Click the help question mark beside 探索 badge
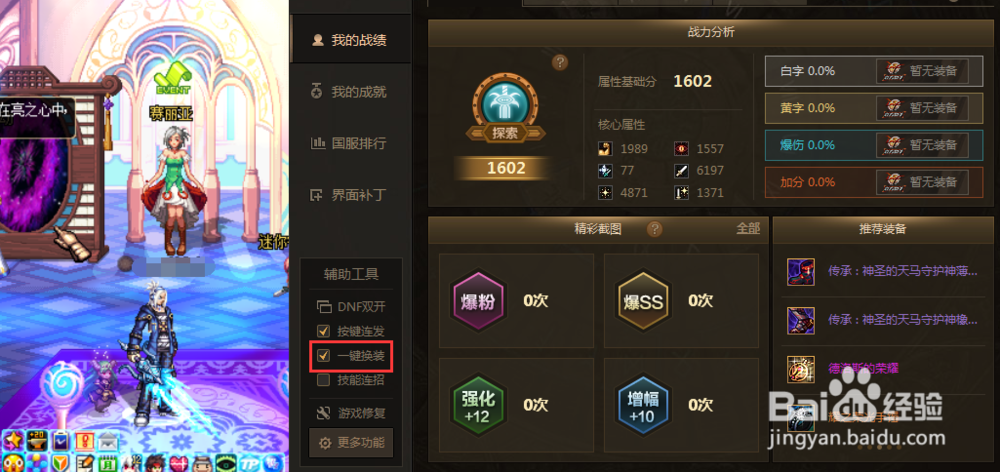The height and width of the screenshot is (472, 1000). pos(560,63)
